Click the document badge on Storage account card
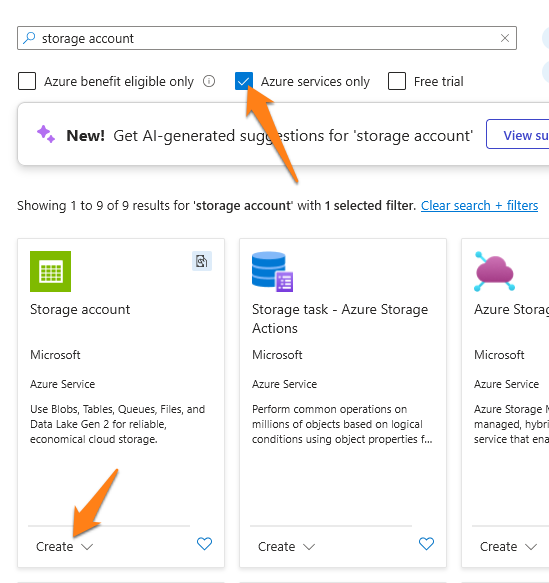549x583 pixels. [x=202, y=261]
